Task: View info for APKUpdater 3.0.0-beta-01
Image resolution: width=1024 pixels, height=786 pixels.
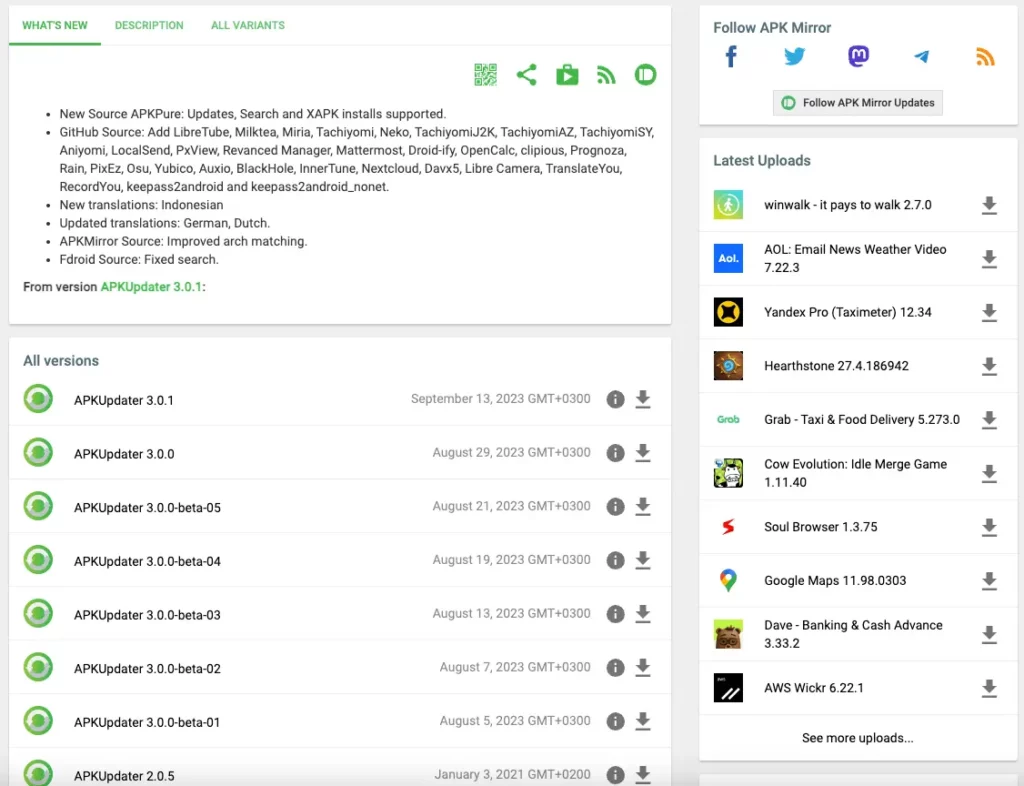Action: (x=615, y=721)
